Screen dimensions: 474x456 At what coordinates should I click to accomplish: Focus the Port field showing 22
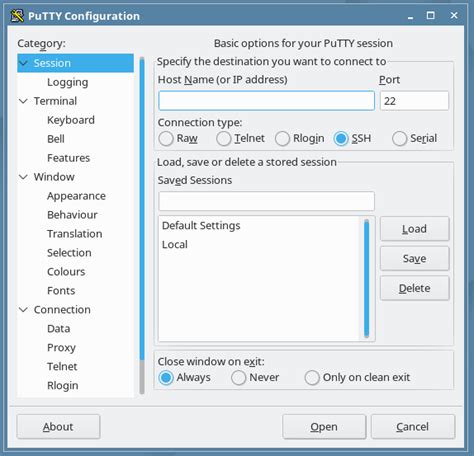[x=414, y=101]
